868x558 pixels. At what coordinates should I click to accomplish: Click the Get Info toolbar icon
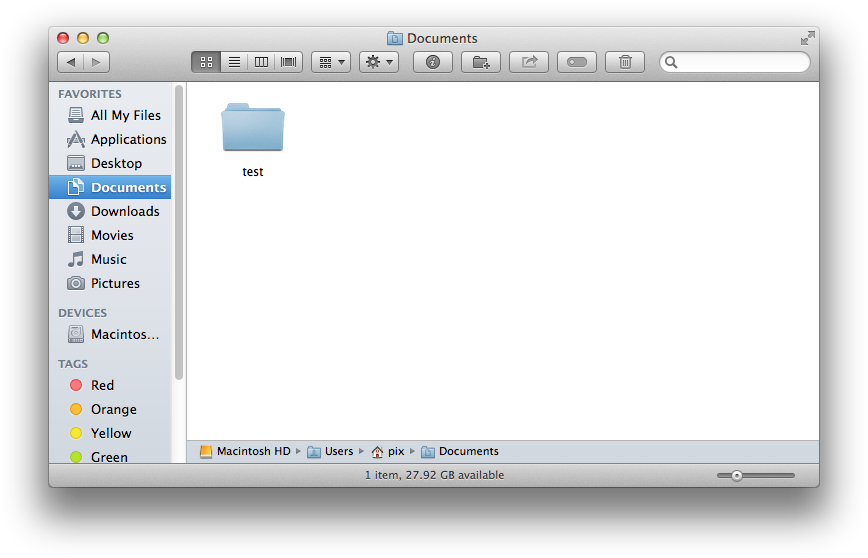[x=433, y=62]
